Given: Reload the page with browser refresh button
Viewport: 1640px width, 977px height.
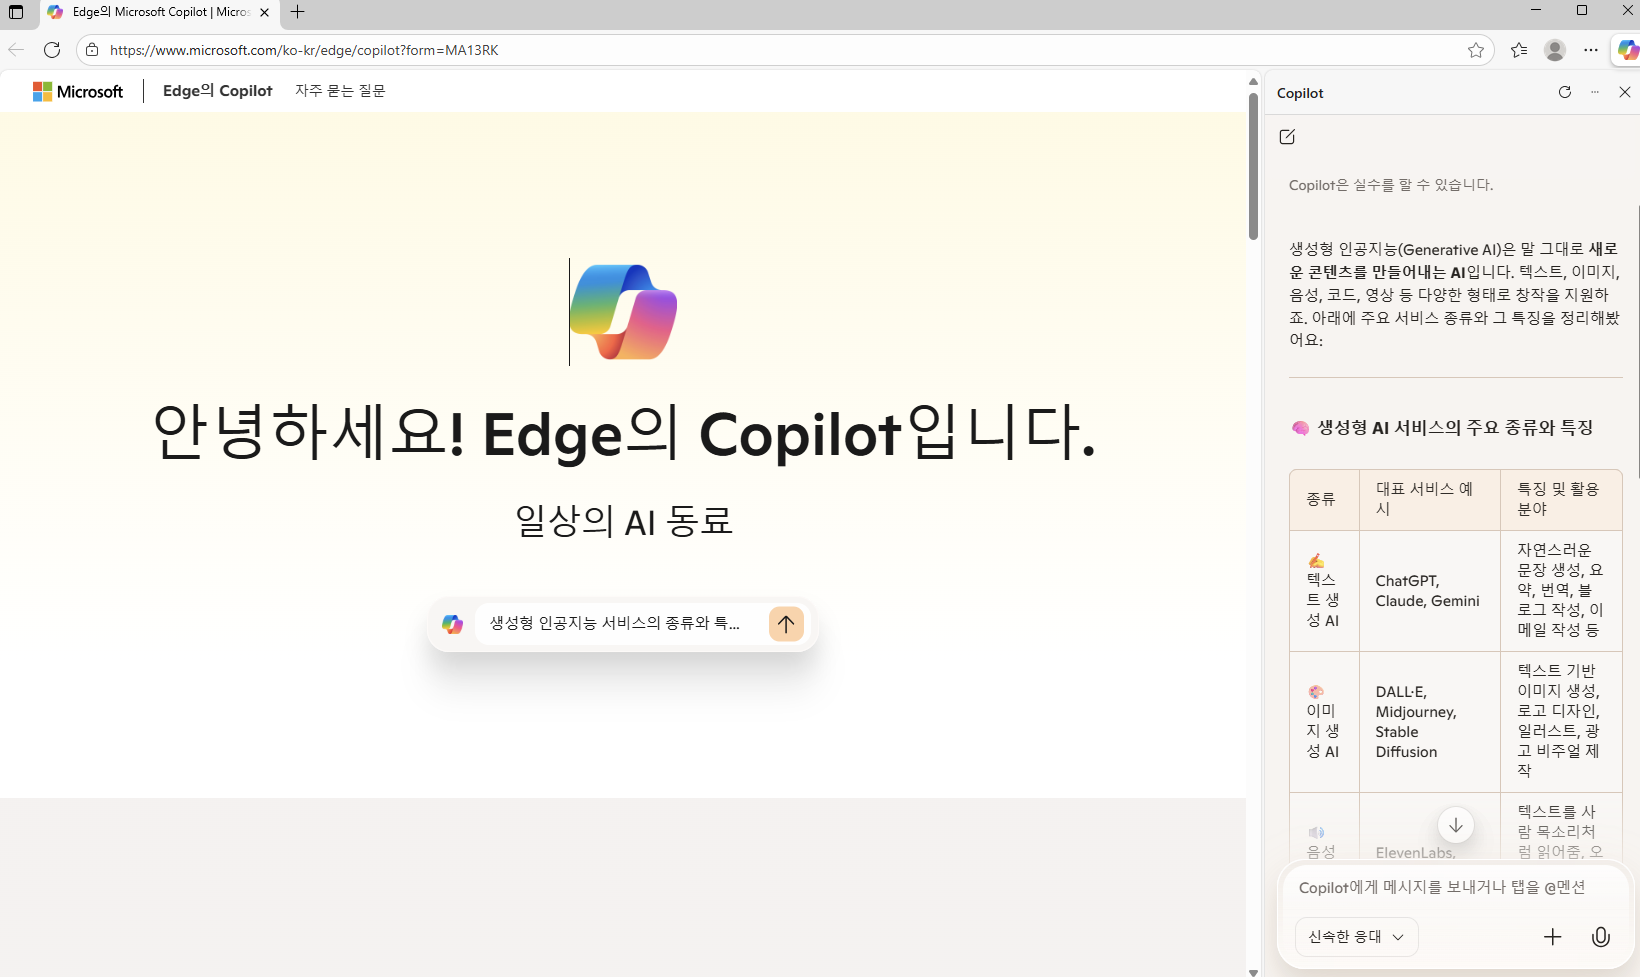Looking at the screenshot, I should pyautogui.click(x=52, y=50).
